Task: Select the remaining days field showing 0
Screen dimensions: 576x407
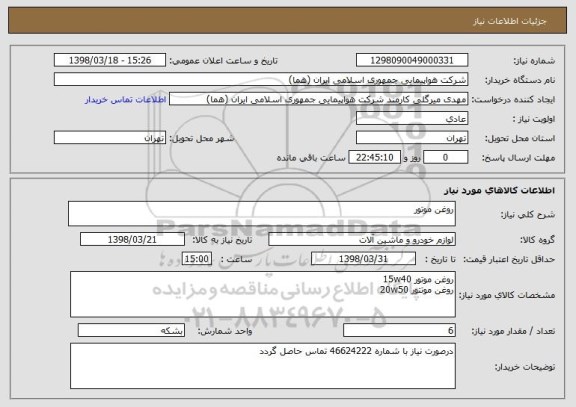Action: pyautogui.click(x=446, y=158)
